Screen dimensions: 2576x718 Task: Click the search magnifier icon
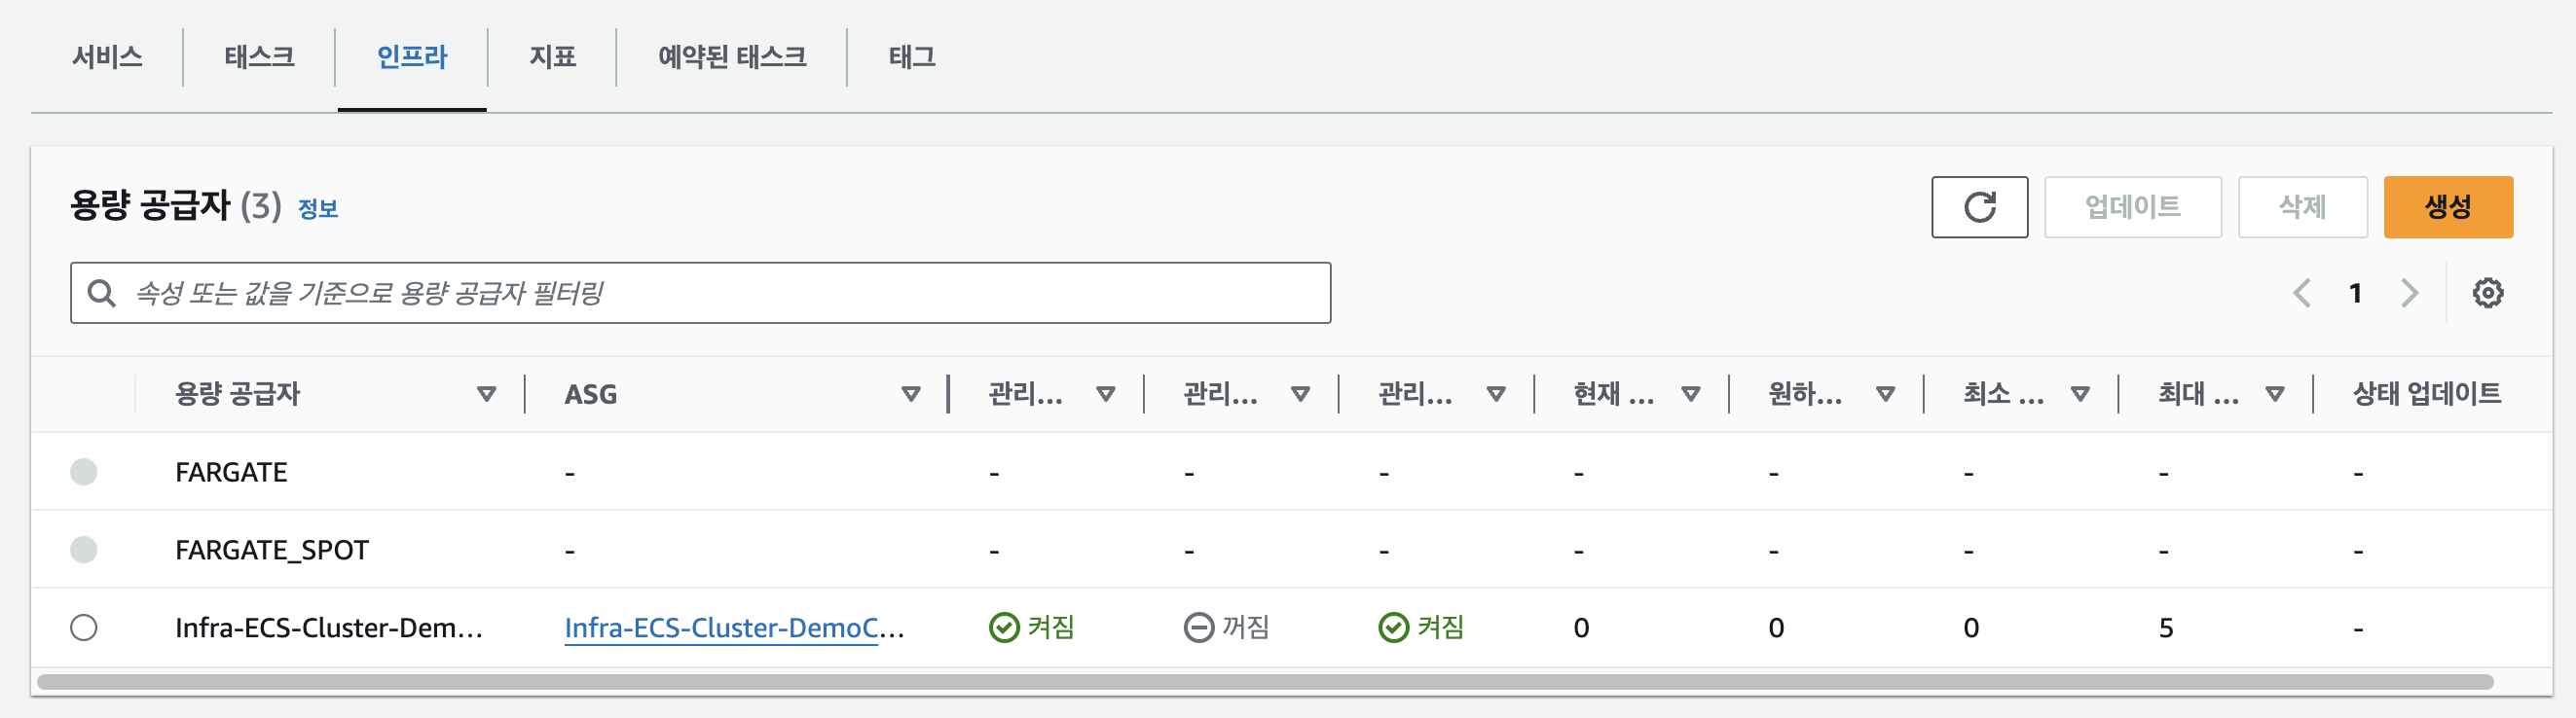click(x=101, y=293)
